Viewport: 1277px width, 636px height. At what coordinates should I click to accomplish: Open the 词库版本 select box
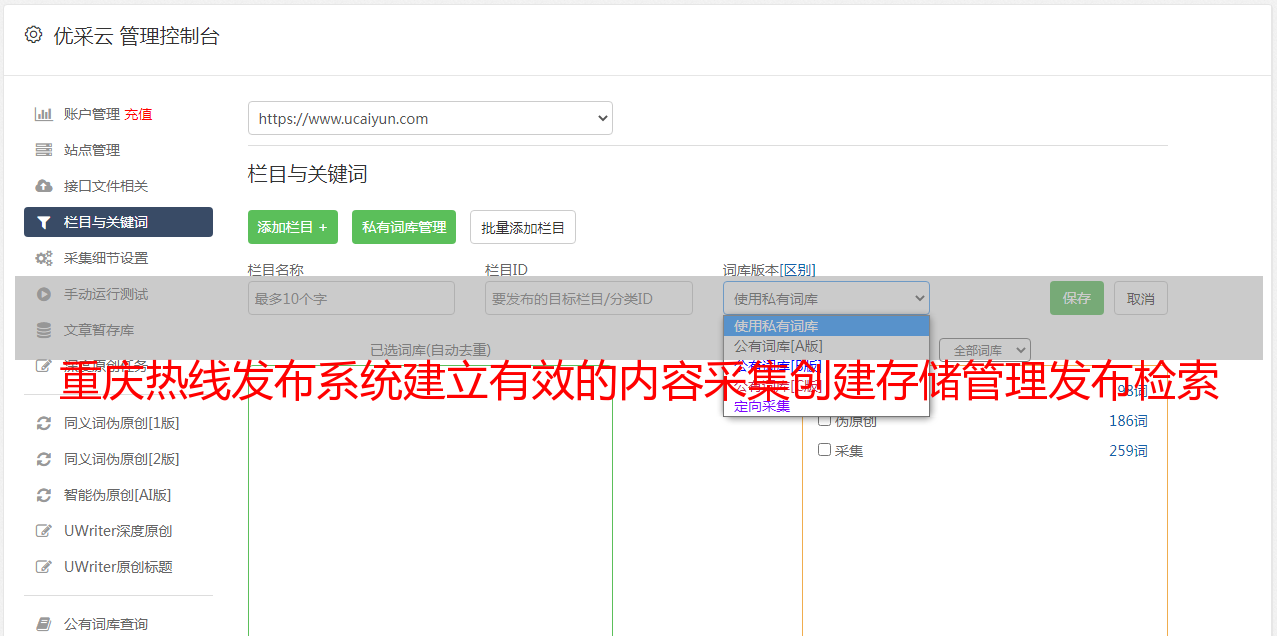[x=826, y=298]
